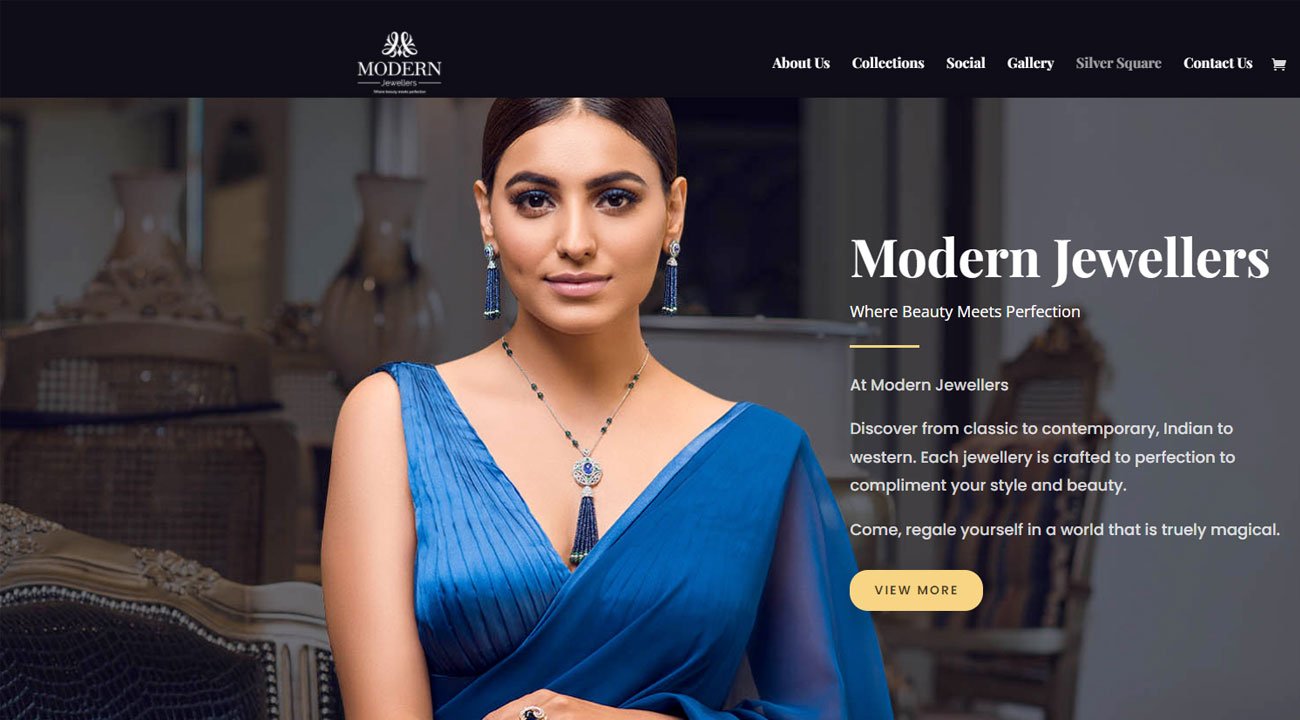Viewport: 1300px width, 720px height.
Task: Visit the Silver Square menu item
Action: pos(1118,63)
